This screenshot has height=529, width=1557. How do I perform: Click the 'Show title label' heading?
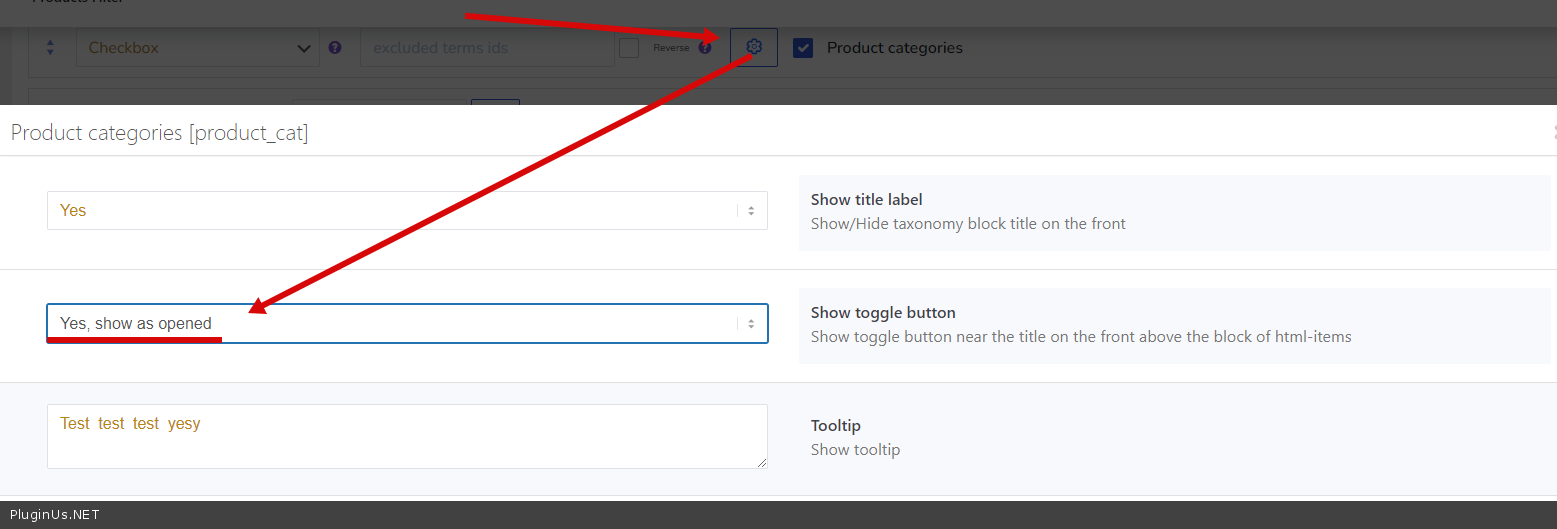[x=866, y=200]
